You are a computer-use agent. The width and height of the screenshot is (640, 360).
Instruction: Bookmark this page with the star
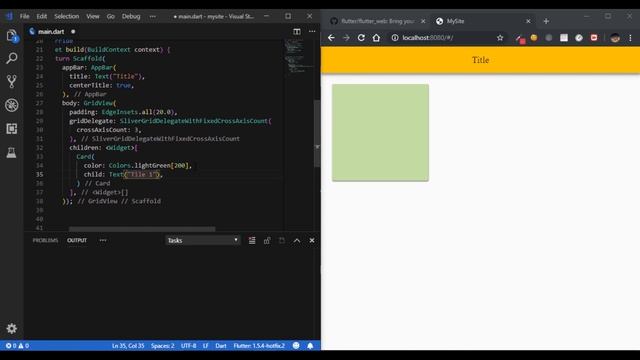pos(500,38)
